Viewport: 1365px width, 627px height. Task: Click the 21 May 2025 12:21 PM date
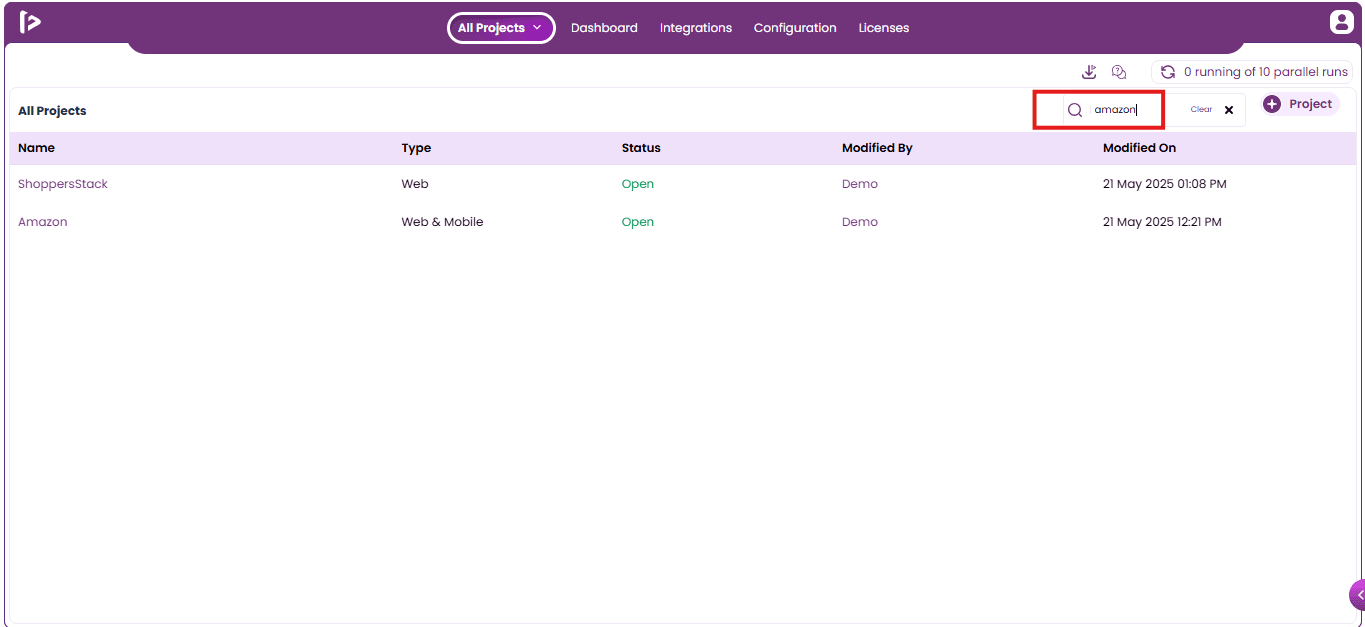(1162, 222)
